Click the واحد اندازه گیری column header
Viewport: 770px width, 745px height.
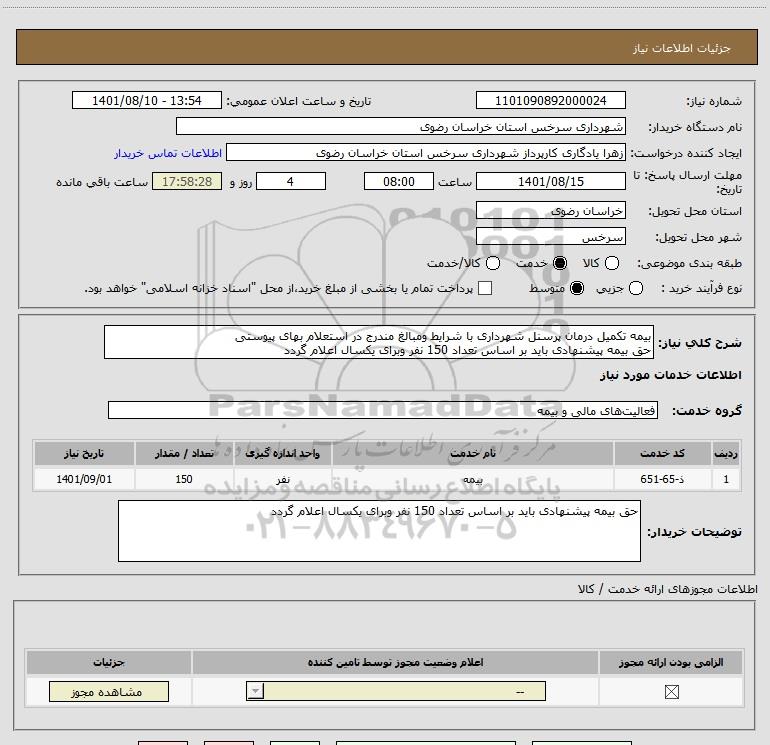tap(282, 453)
